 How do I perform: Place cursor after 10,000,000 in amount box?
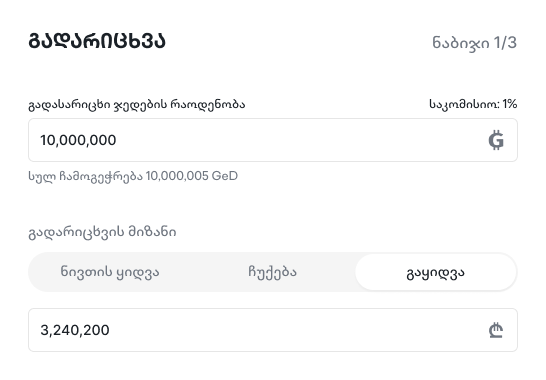[117, 140]
